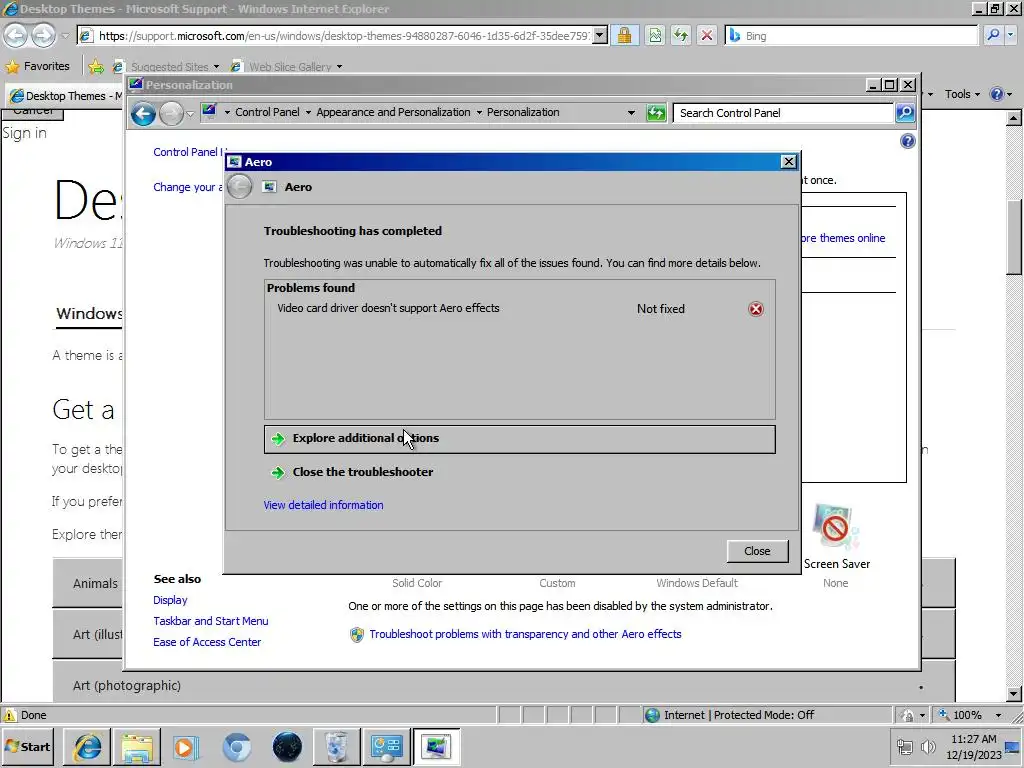Click the Close button in Aero dialog

757,551
